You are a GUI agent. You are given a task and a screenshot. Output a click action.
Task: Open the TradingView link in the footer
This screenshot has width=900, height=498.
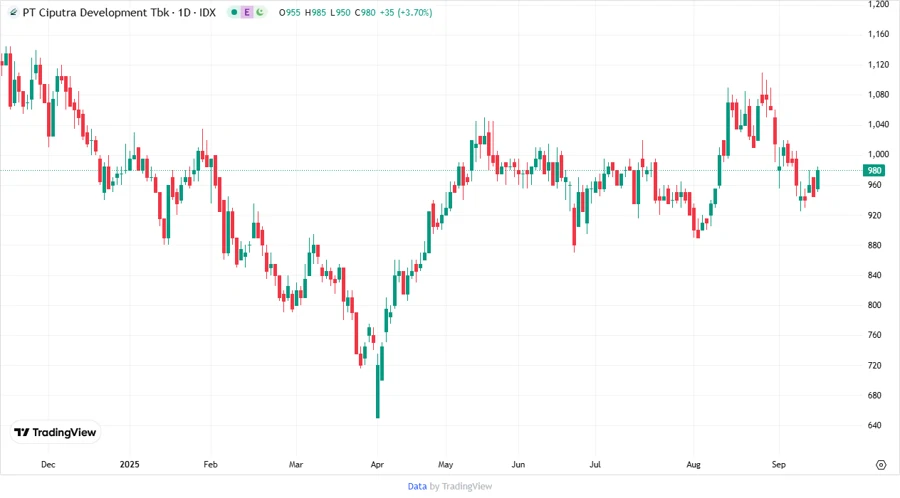click(467, 486)
